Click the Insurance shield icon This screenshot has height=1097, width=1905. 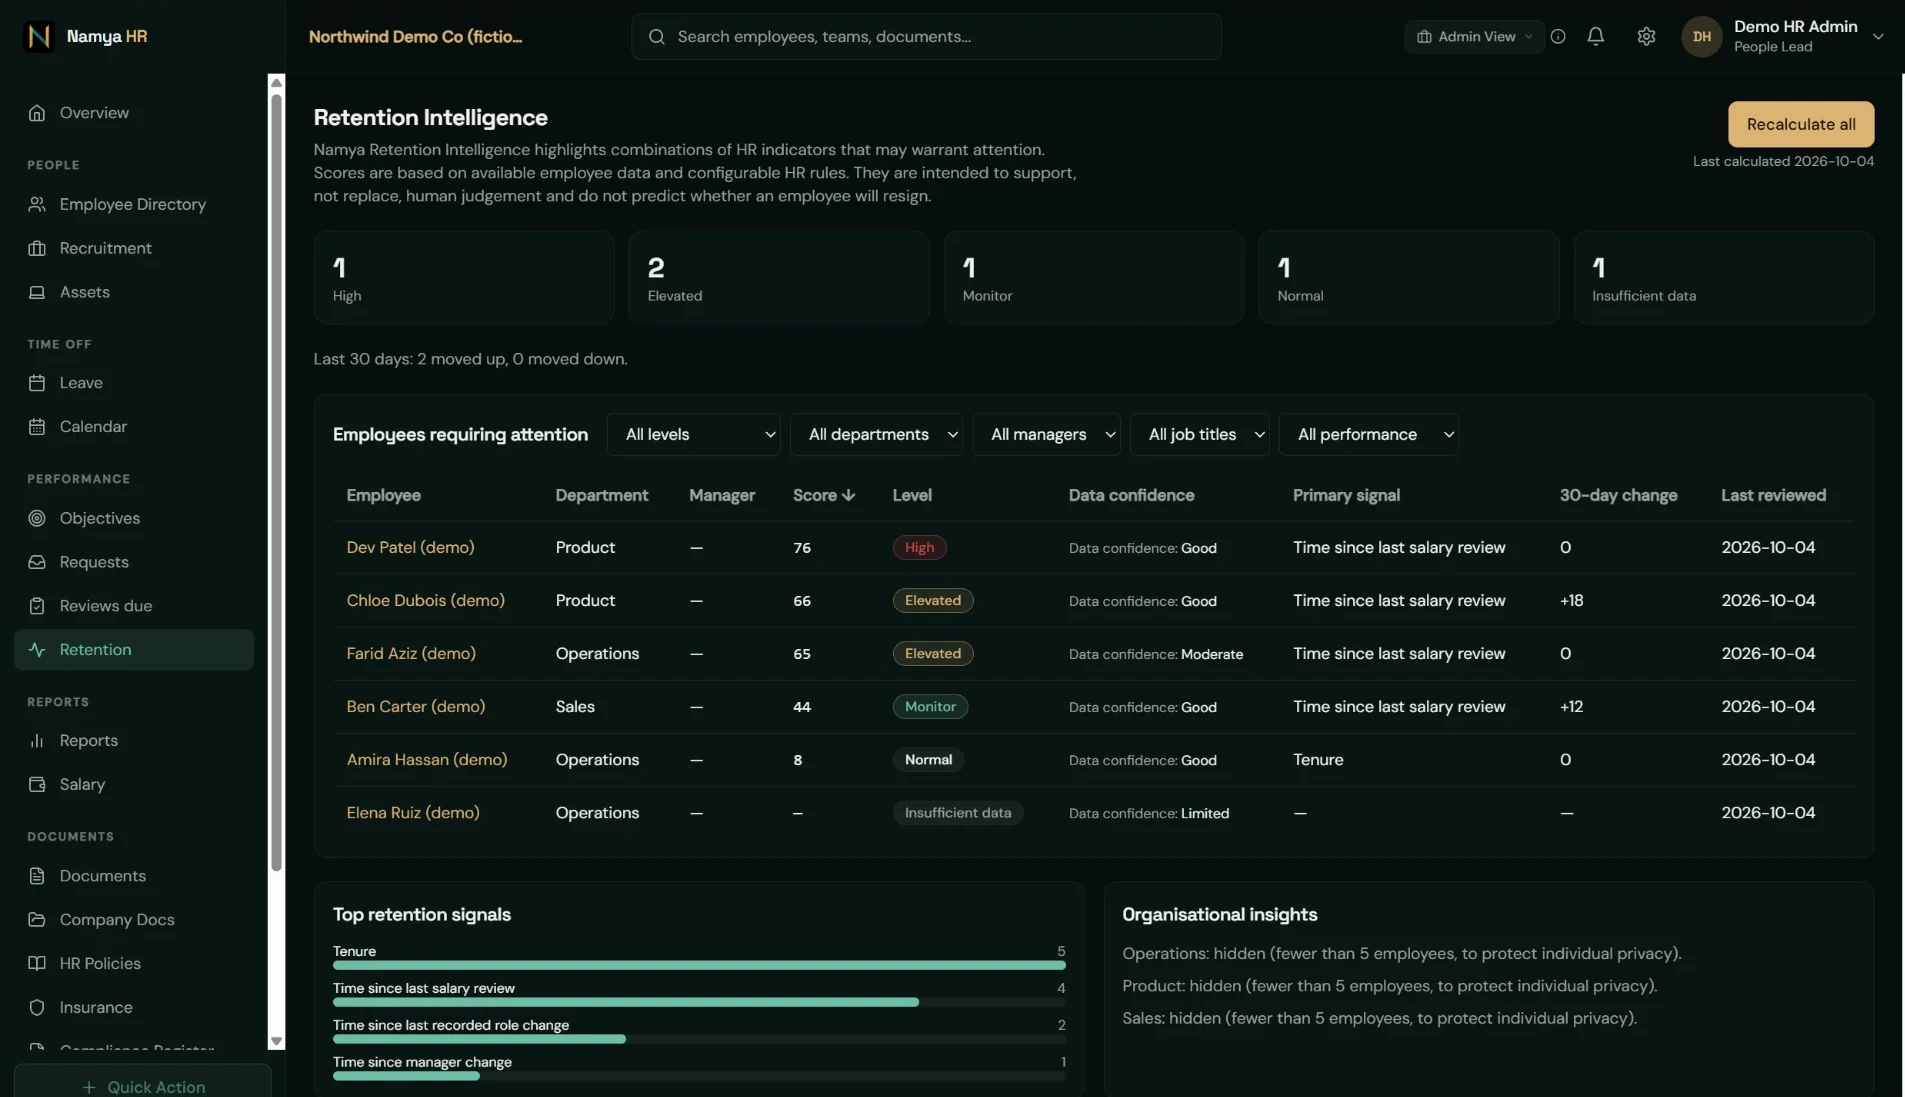click(x=37, y=1008)
